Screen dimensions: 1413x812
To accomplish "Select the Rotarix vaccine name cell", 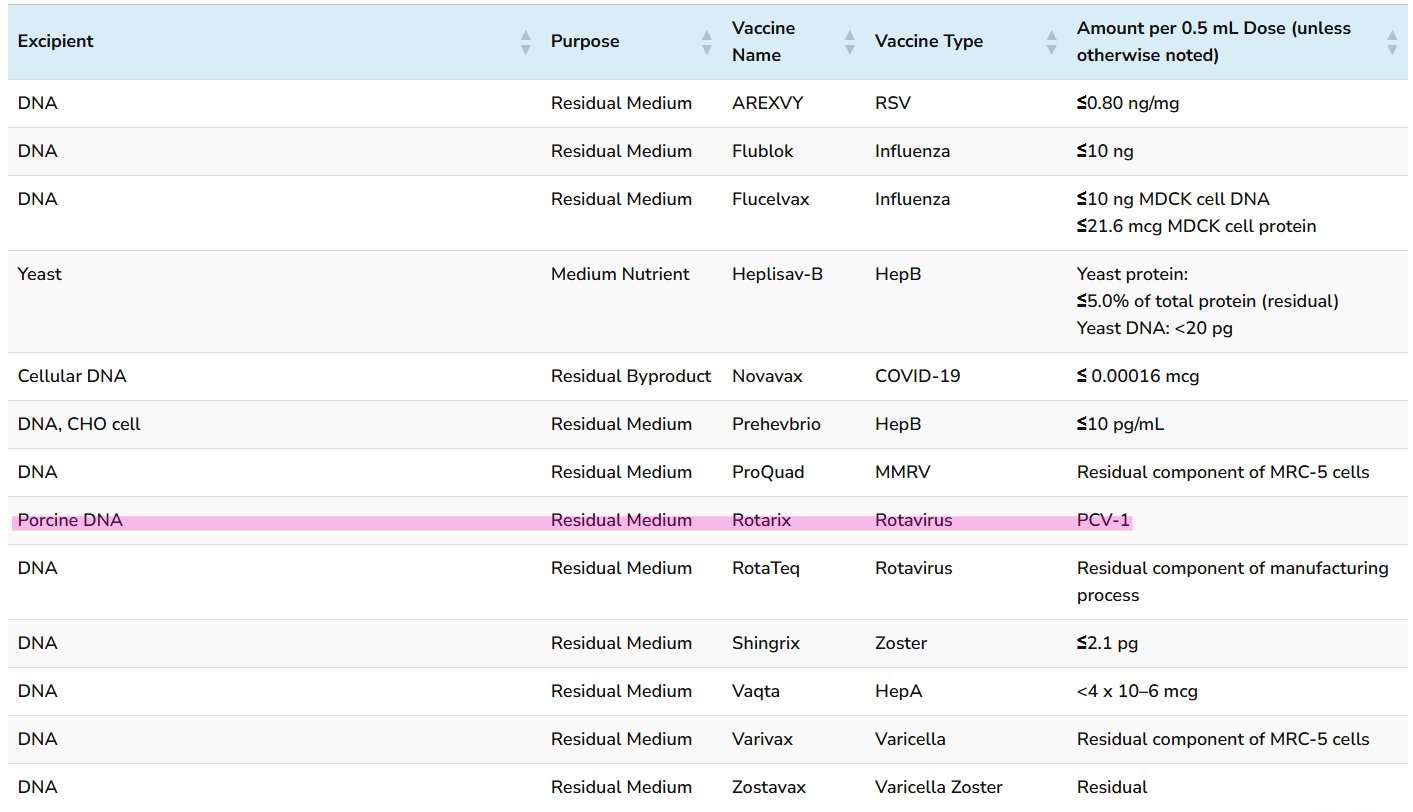I will pyautogui.click(x=762, y=520).
